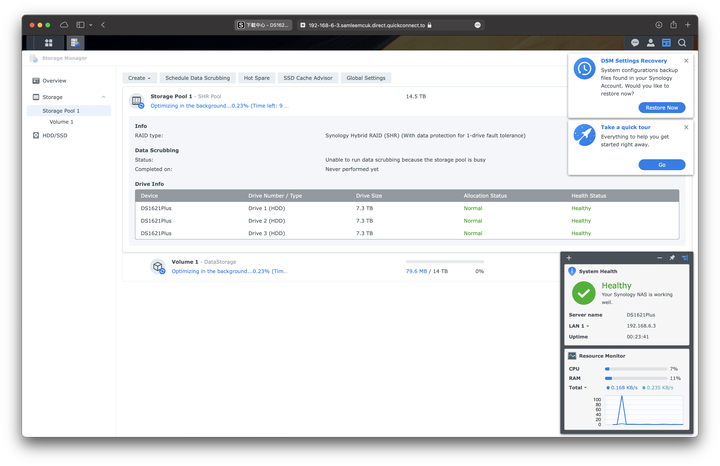
Task: Open the user account options icon
Action: click(x=650, y=43)
